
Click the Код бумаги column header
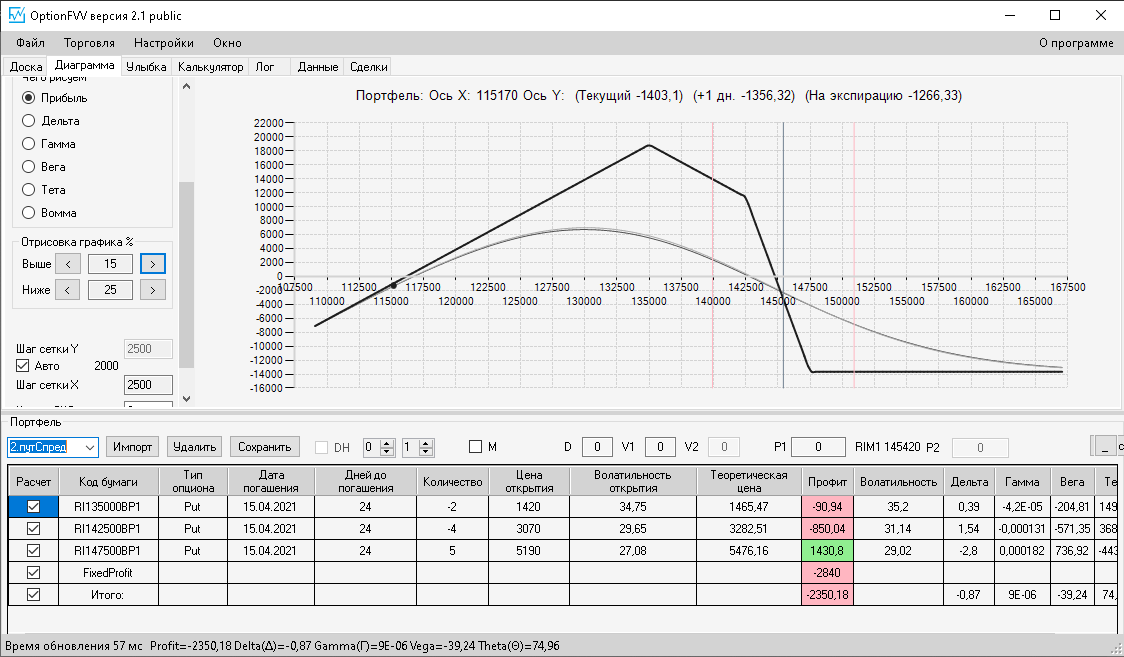click(x=108, y=481)
